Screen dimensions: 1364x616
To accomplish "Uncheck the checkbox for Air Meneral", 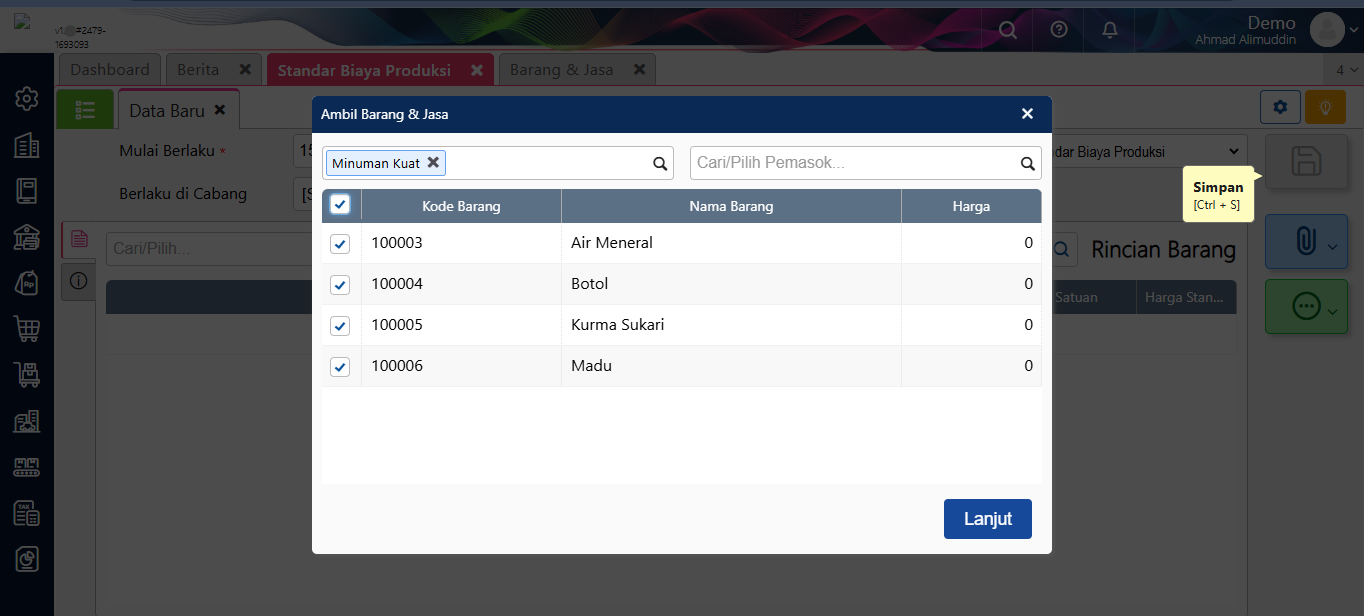I will tap(340, 243).
